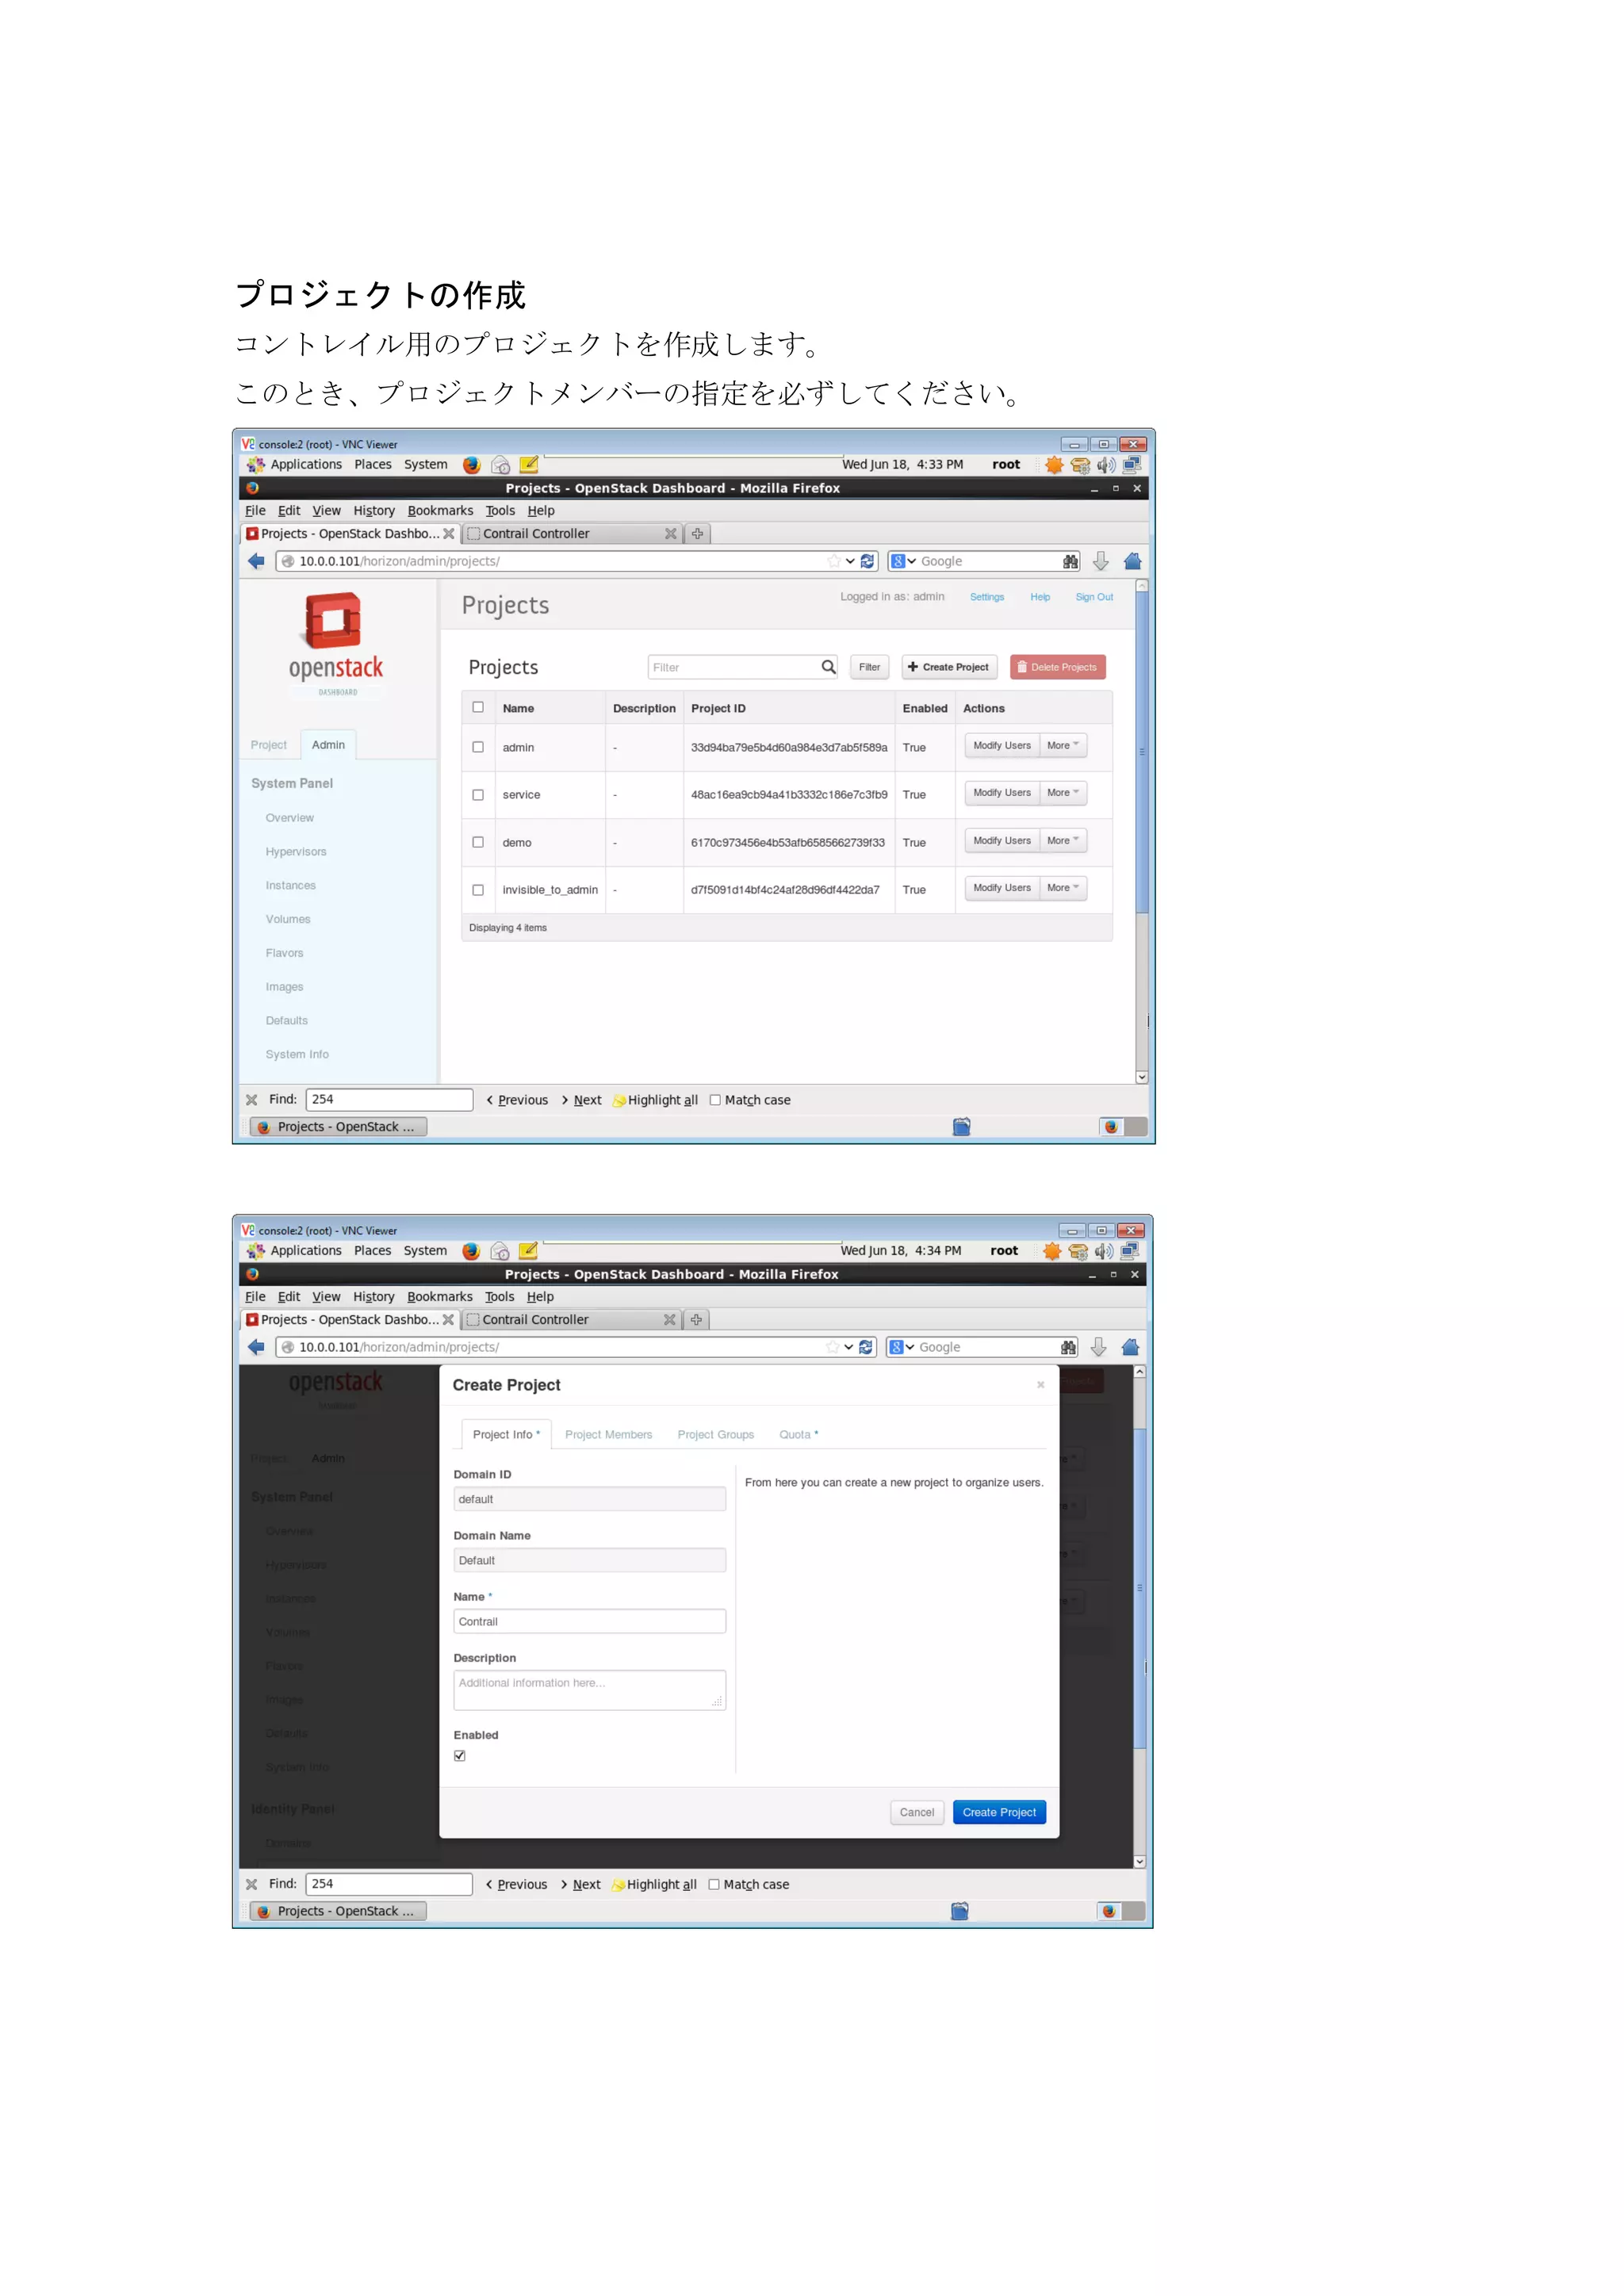Click the browser back arrow in the Projects list window
The width and height of the screenshot is (1624, 2296).
[257, 561]
